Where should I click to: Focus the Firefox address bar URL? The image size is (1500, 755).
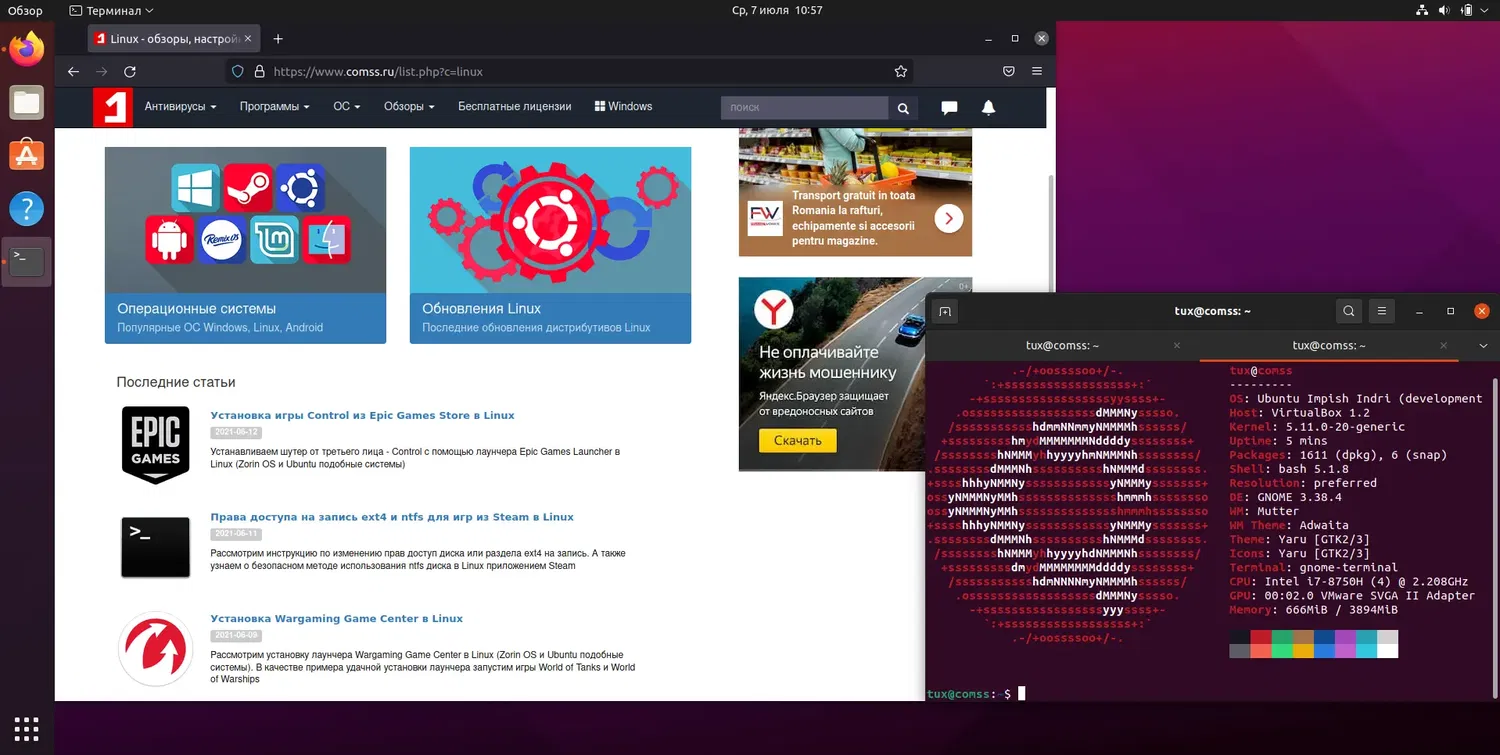click(570, 72)
